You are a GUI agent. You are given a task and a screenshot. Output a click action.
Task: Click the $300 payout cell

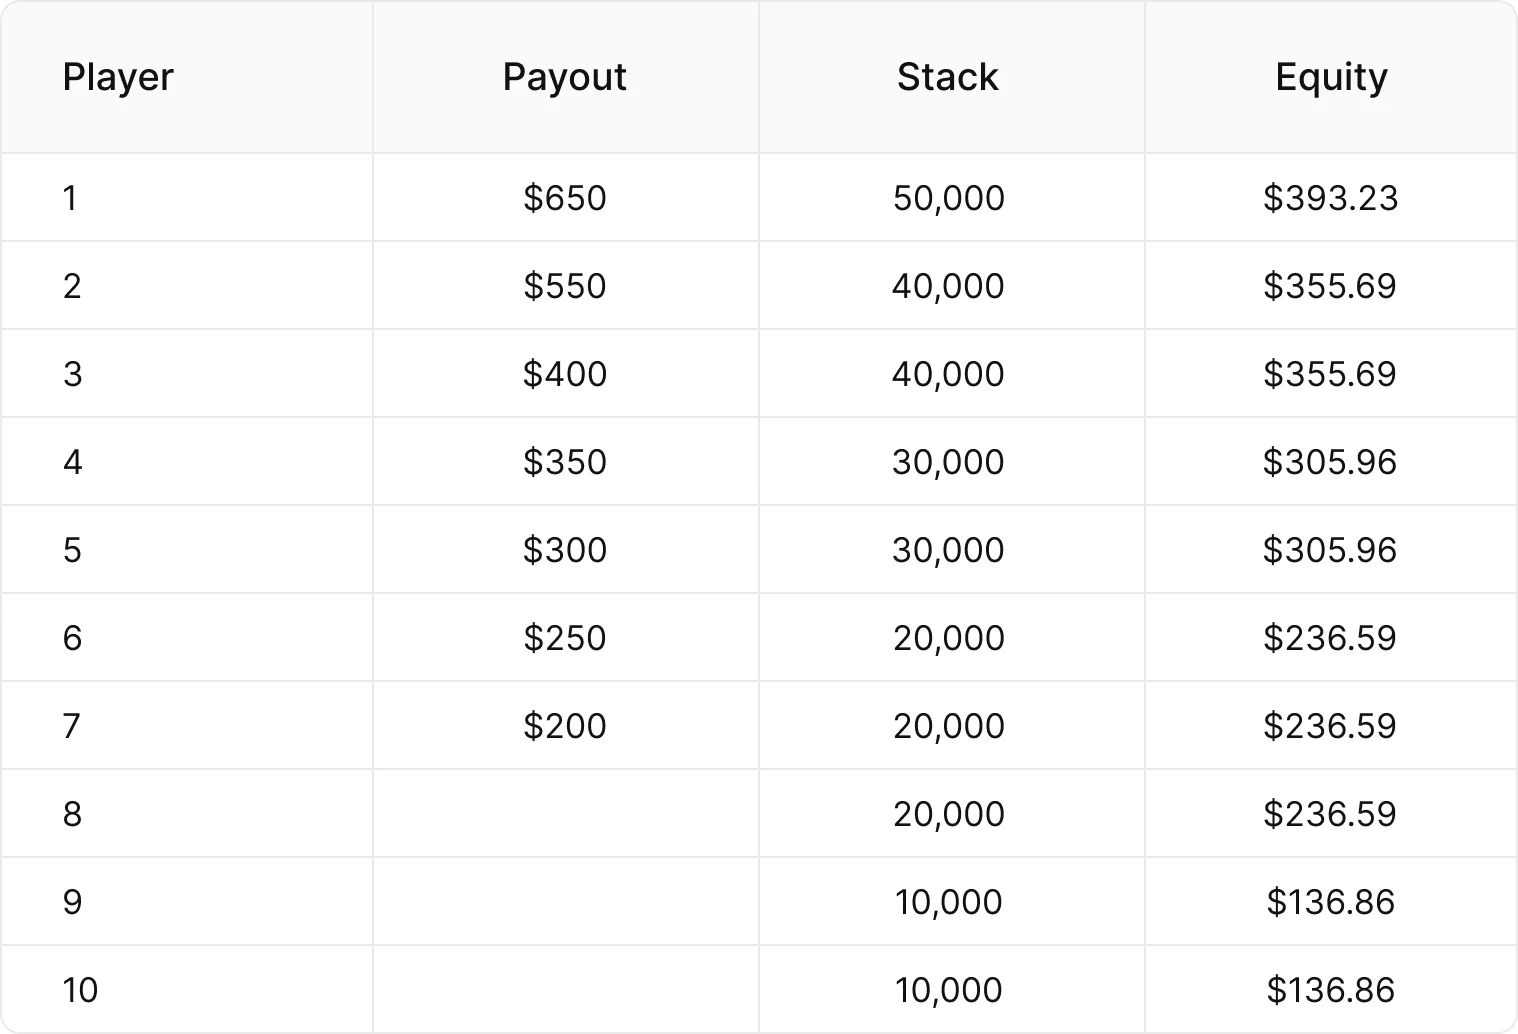564,550
